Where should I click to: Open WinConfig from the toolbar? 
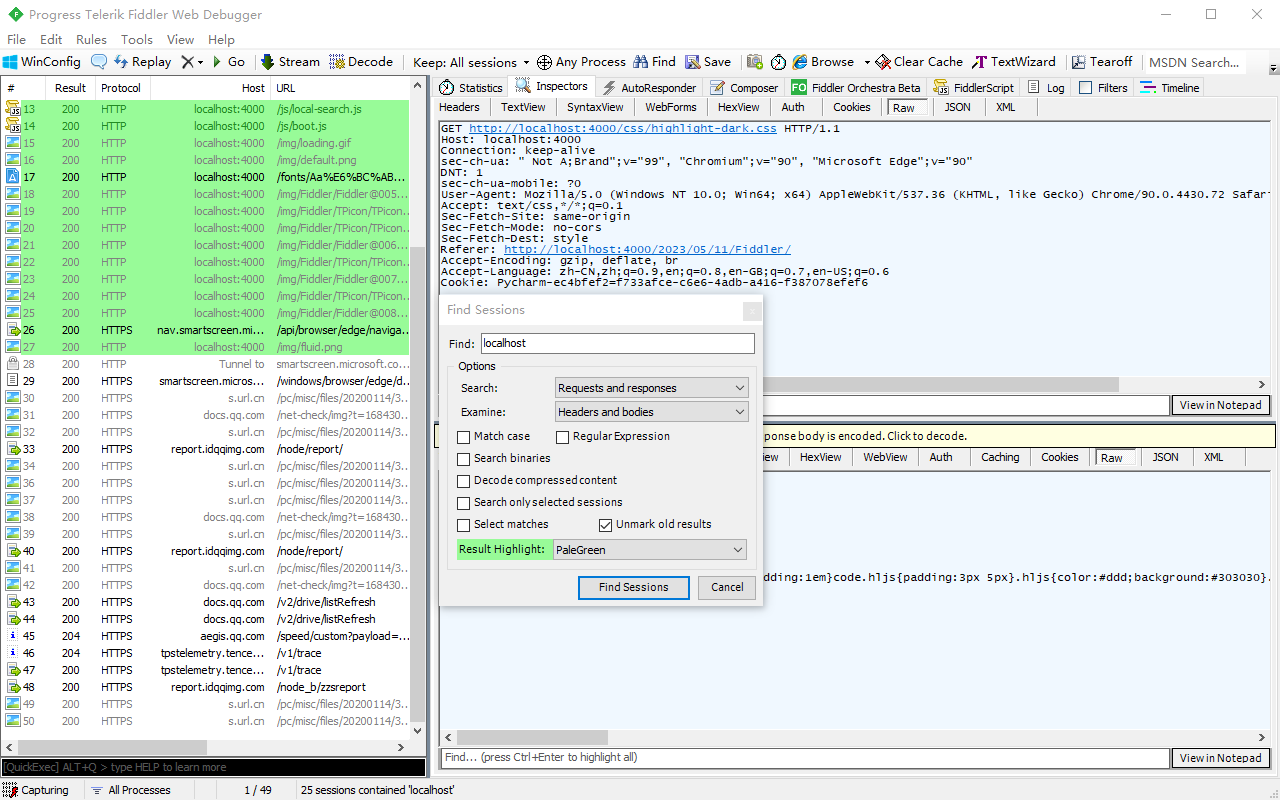coord(42,62)
